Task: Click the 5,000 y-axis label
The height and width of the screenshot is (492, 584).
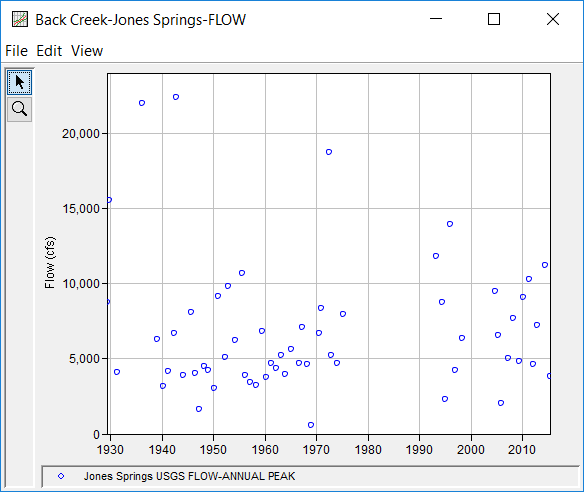Action: pyautogui.click(x=84, y=359)
